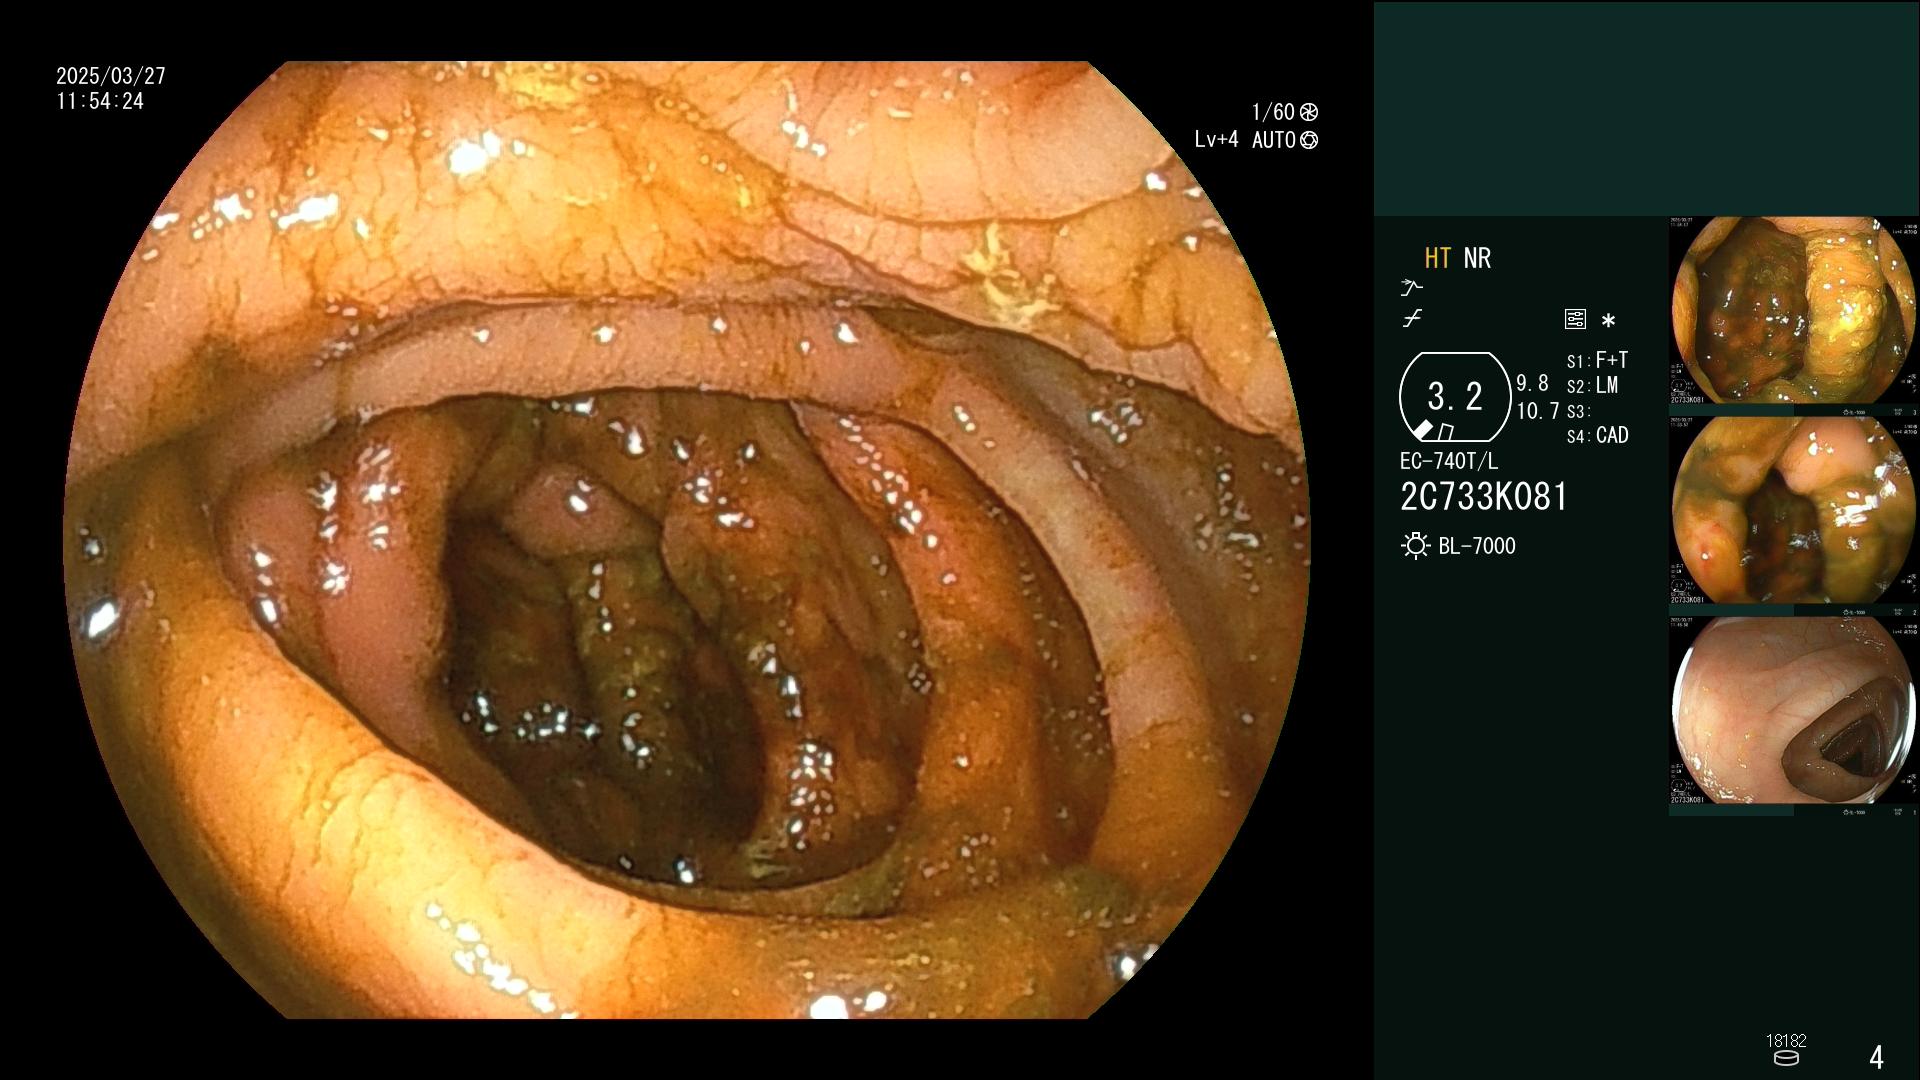1920x1080 pixels.
Task: Click the 10.7 diameter value
Action: [x=1538, y=411]
